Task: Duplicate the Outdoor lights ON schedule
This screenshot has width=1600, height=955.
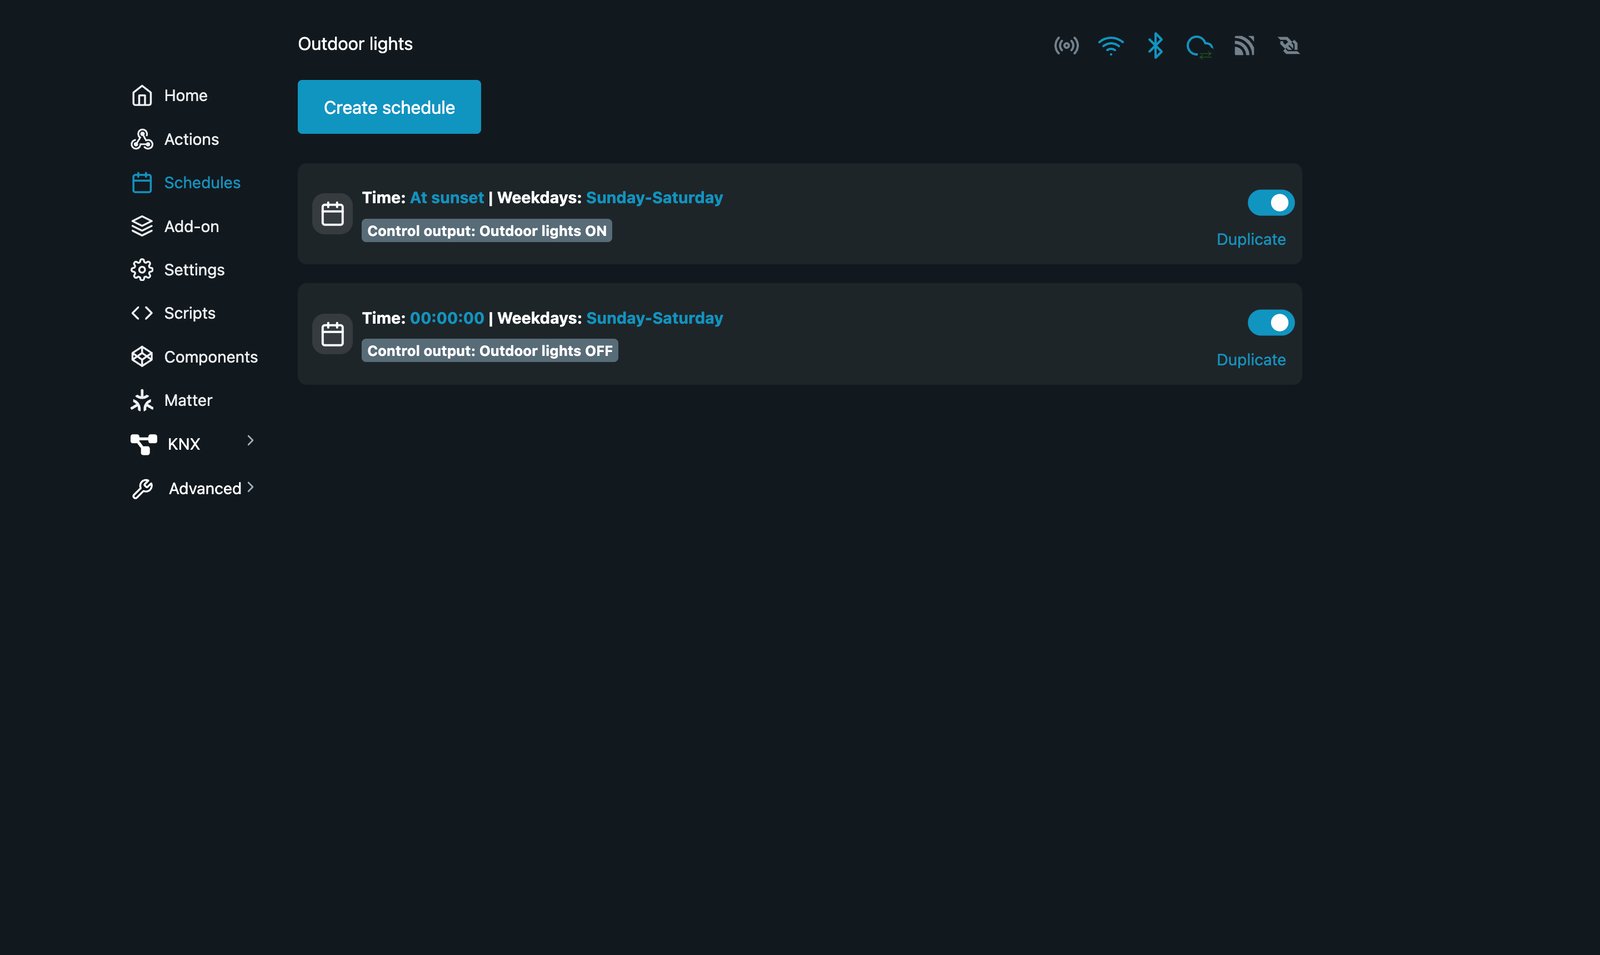Action: pos(1251,239)
